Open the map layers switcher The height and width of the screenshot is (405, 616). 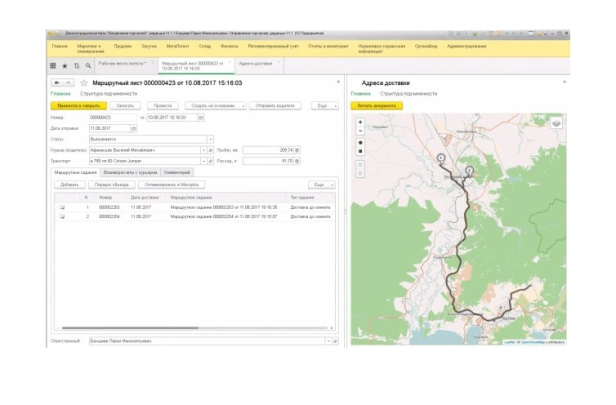point(557,124)
